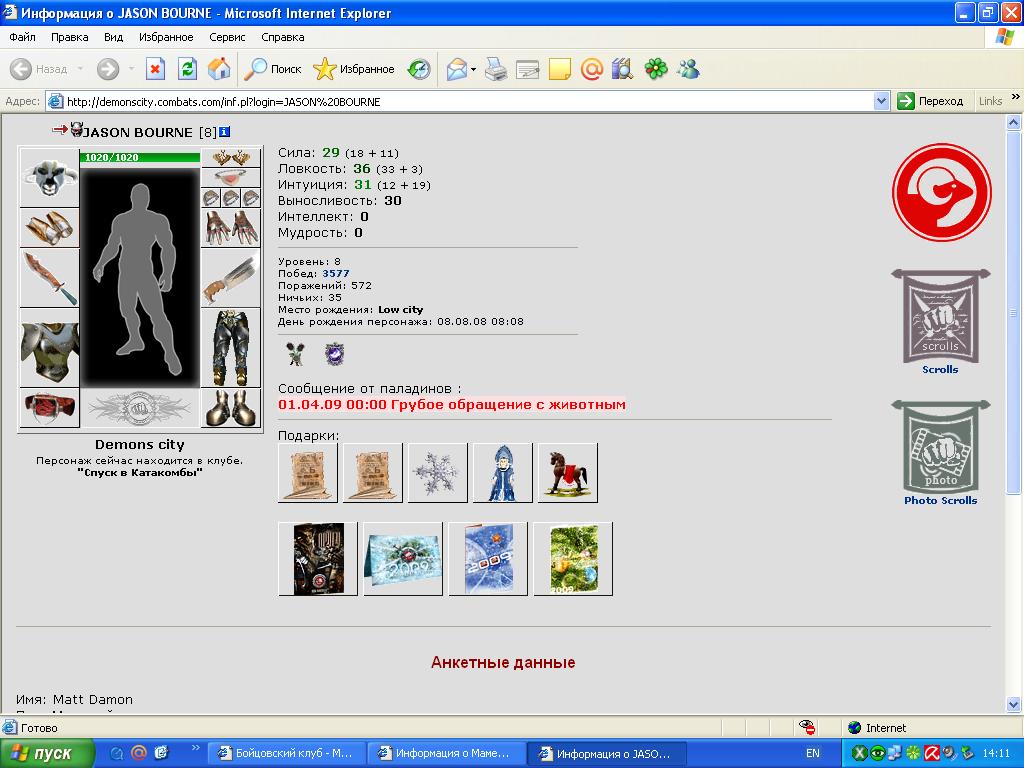Select the necklace equipment slot
1024x768 pixels.
click(x=231, y=178)
